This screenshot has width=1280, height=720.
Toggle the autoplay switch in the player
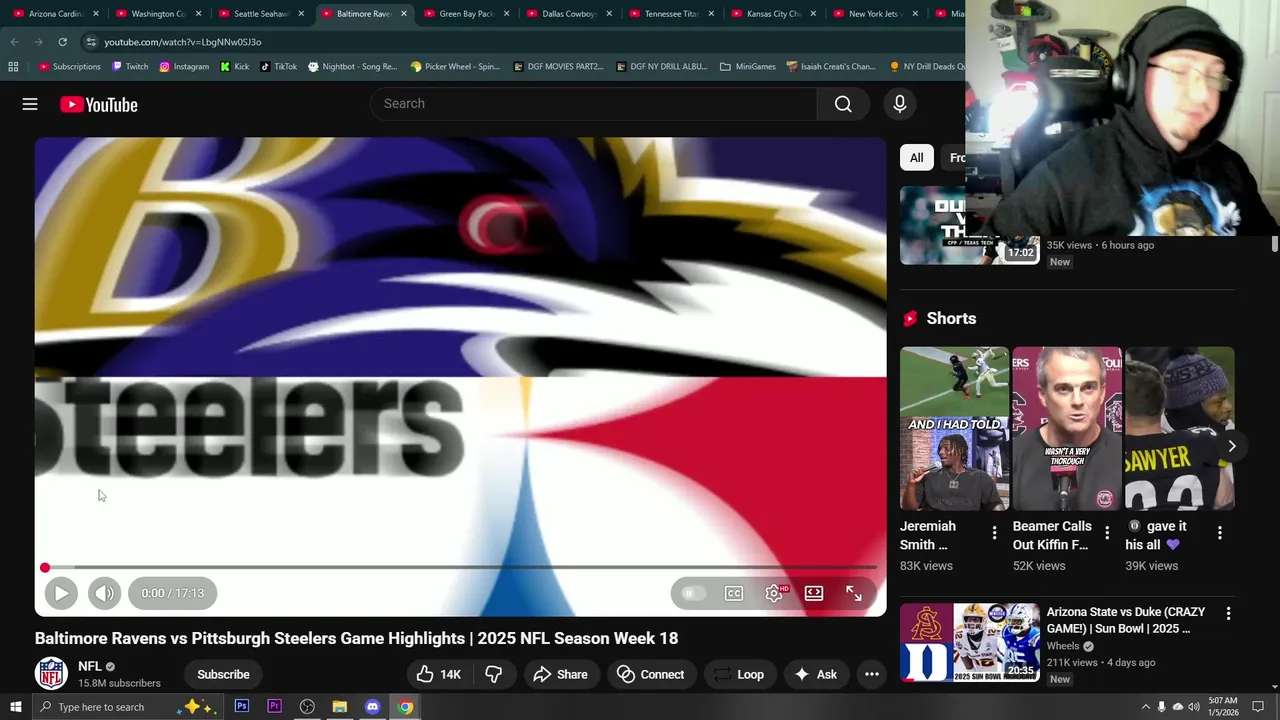coord(692,593)
